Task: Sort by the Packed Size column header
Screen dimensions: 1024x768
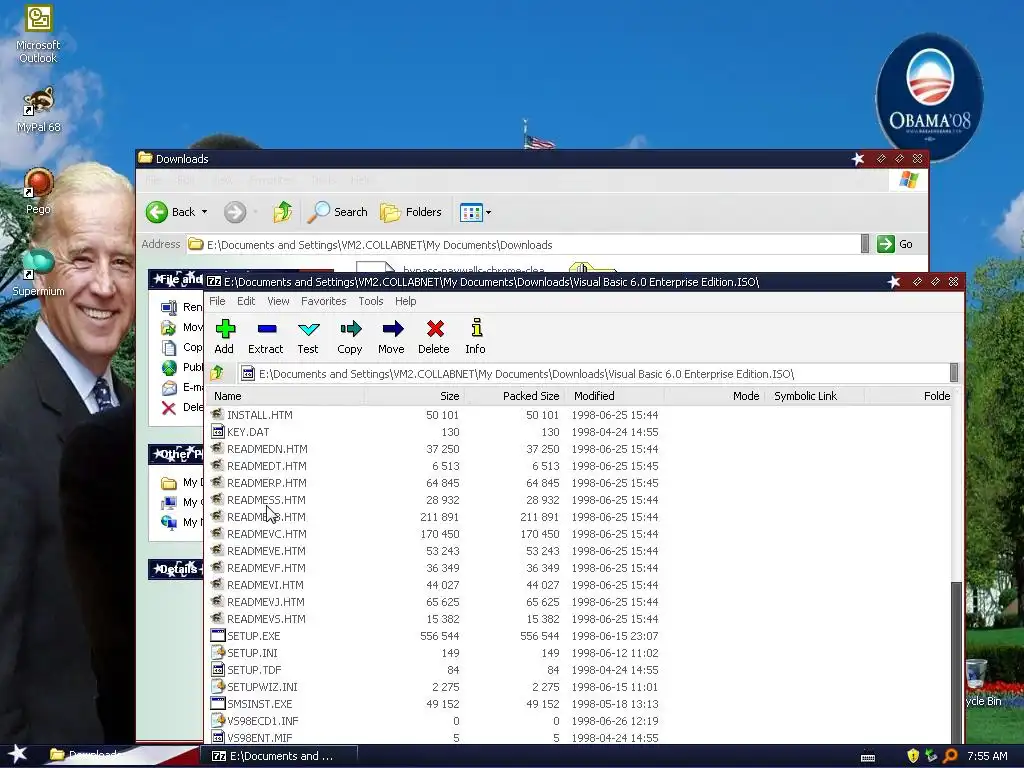Action: coord(515,396)
